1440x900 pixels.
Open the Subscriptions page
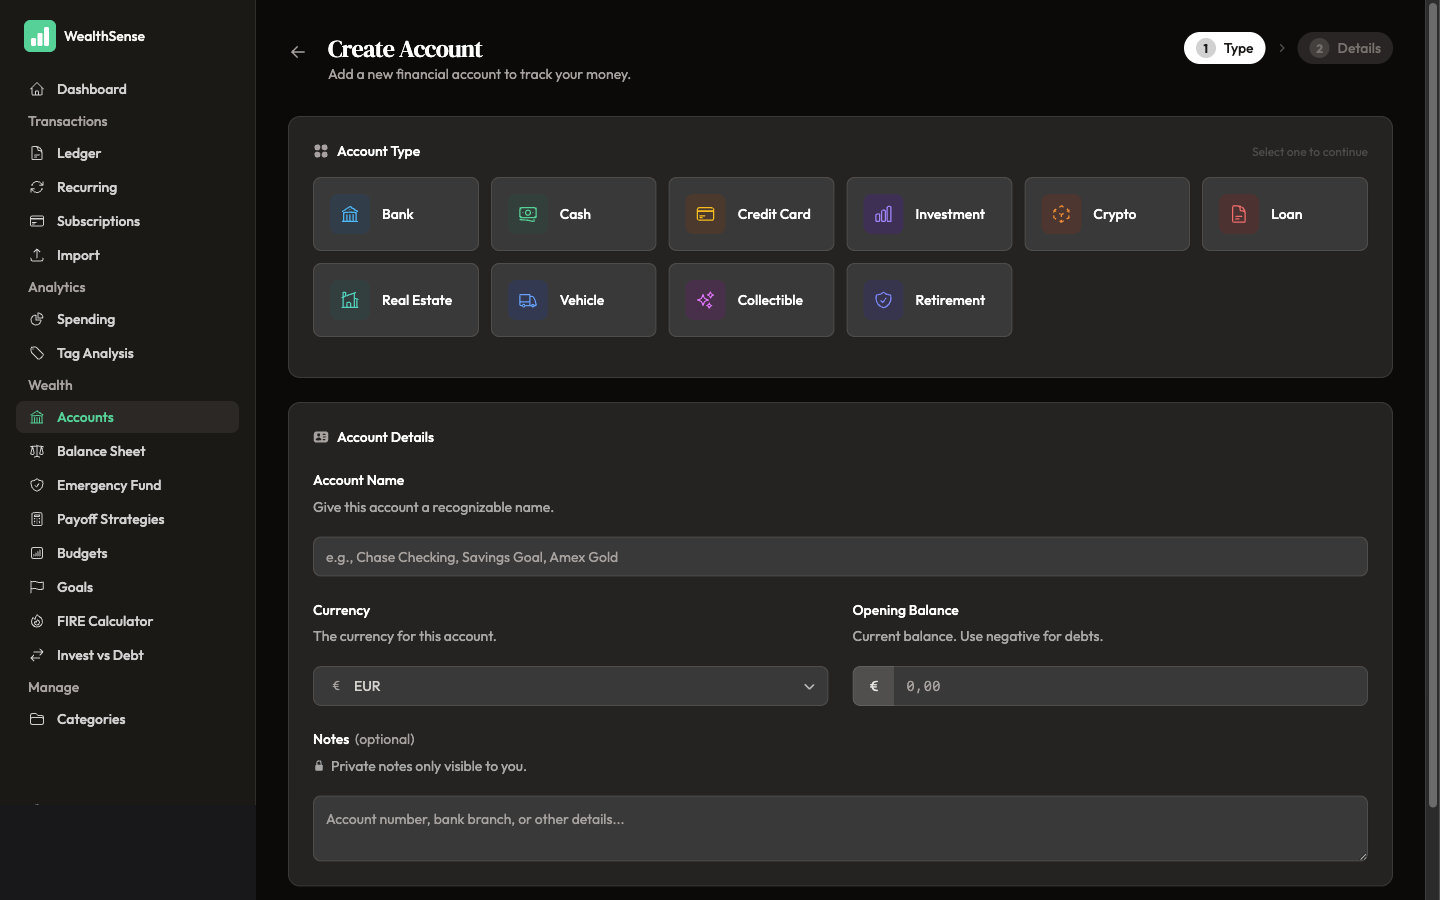[x=127, y=221]
